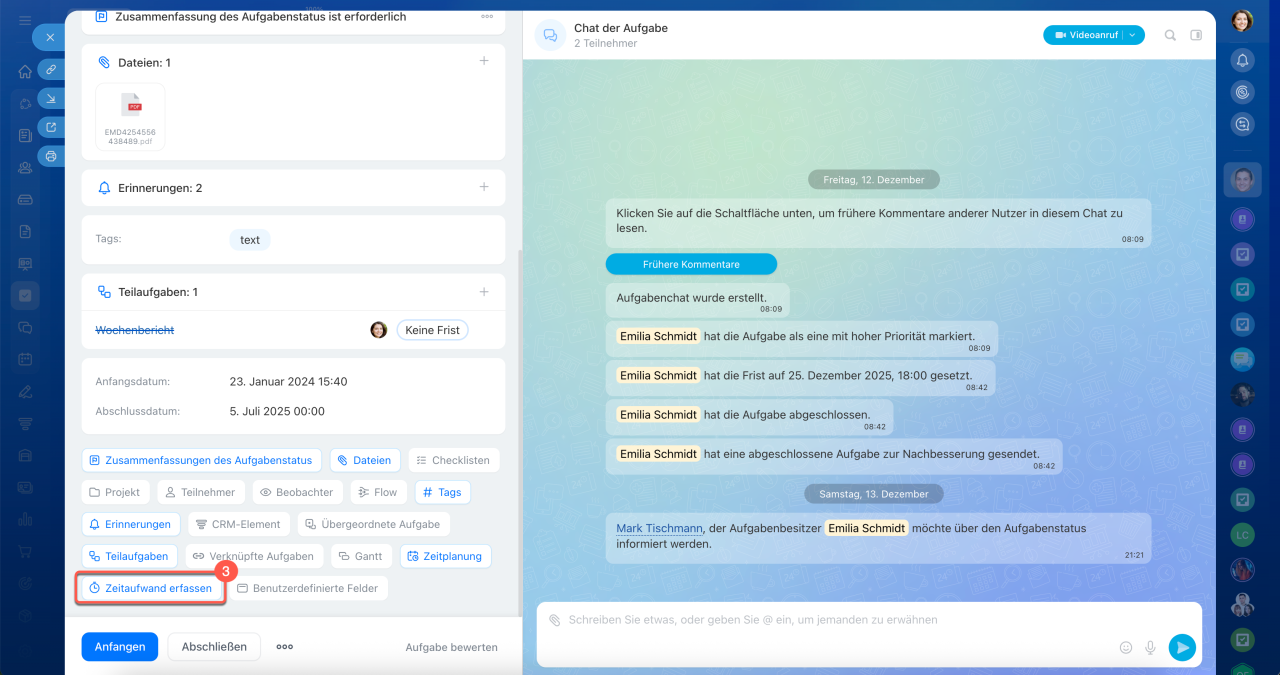This screenshot has width=1280, height=675.
Task: Open the three-dots menu next to Abschließen
Action: (x=285, y=647)
